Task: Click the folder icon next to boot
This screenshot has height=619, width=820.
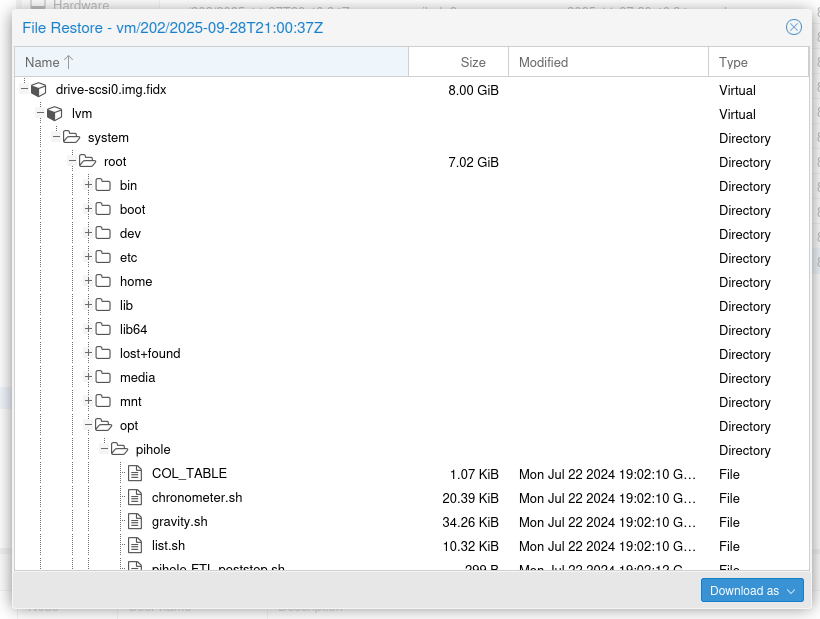Action: point(103,209)
